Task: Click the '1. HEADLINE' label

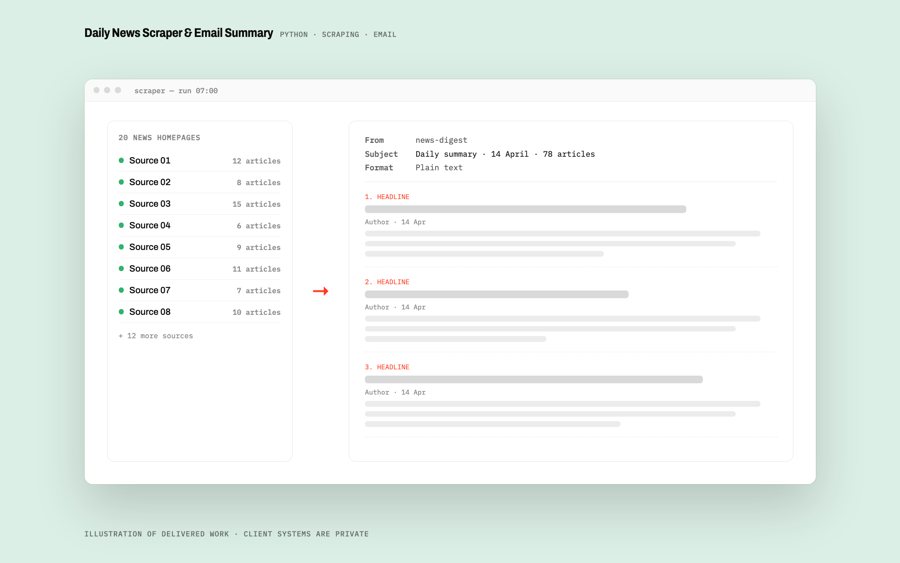Action: tap(387, 197)
